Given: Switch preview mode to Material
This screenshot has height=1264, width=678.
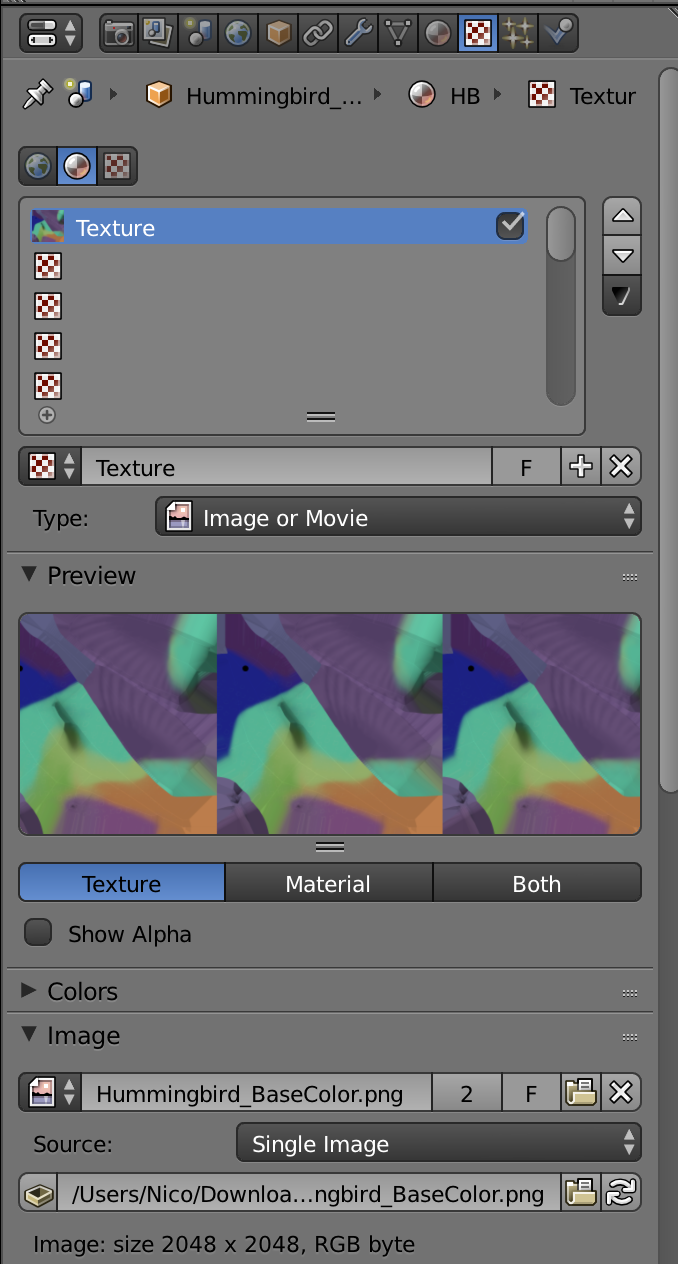Looking at the screenshot, I should pos(328,883).
